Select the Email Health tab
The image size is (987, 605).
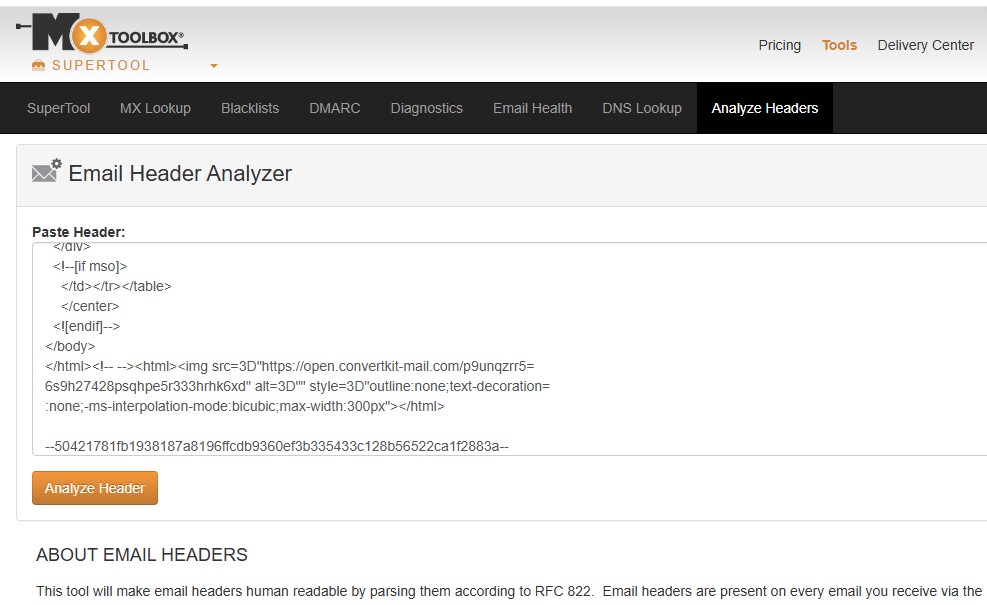(533, 108)
